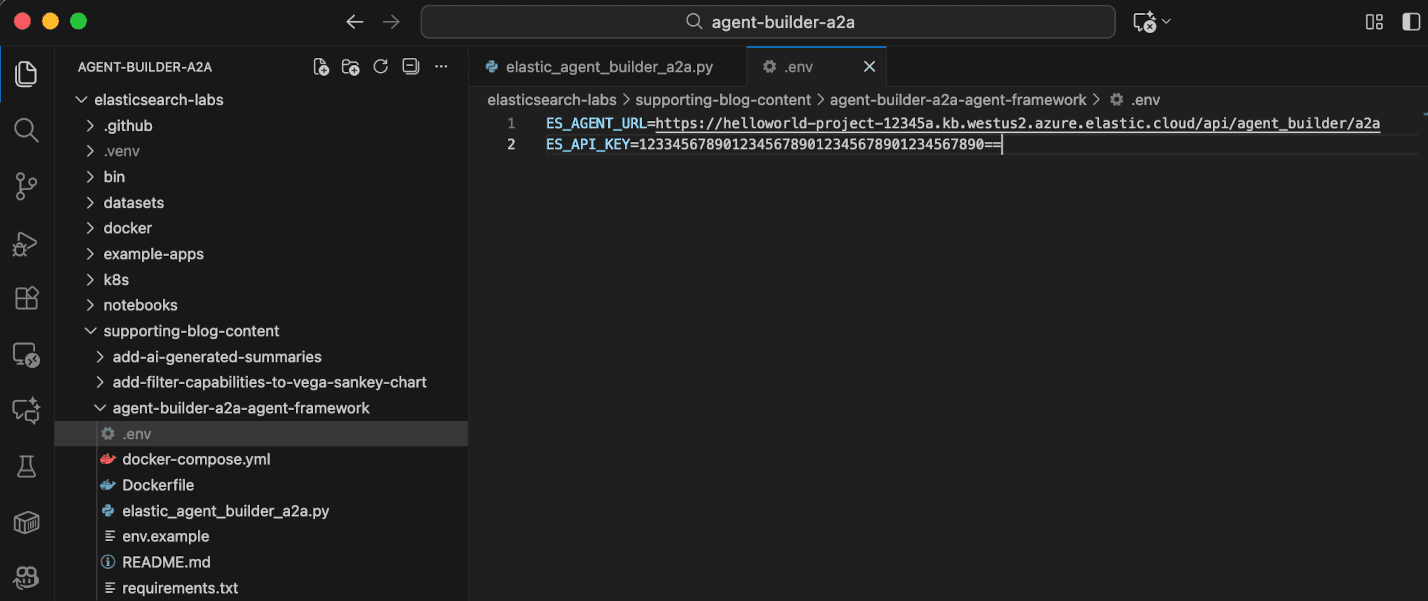Switch to the elastic_agent_builder_a2a.py tab
1428x601 pixels.
[x=609, y=67]
